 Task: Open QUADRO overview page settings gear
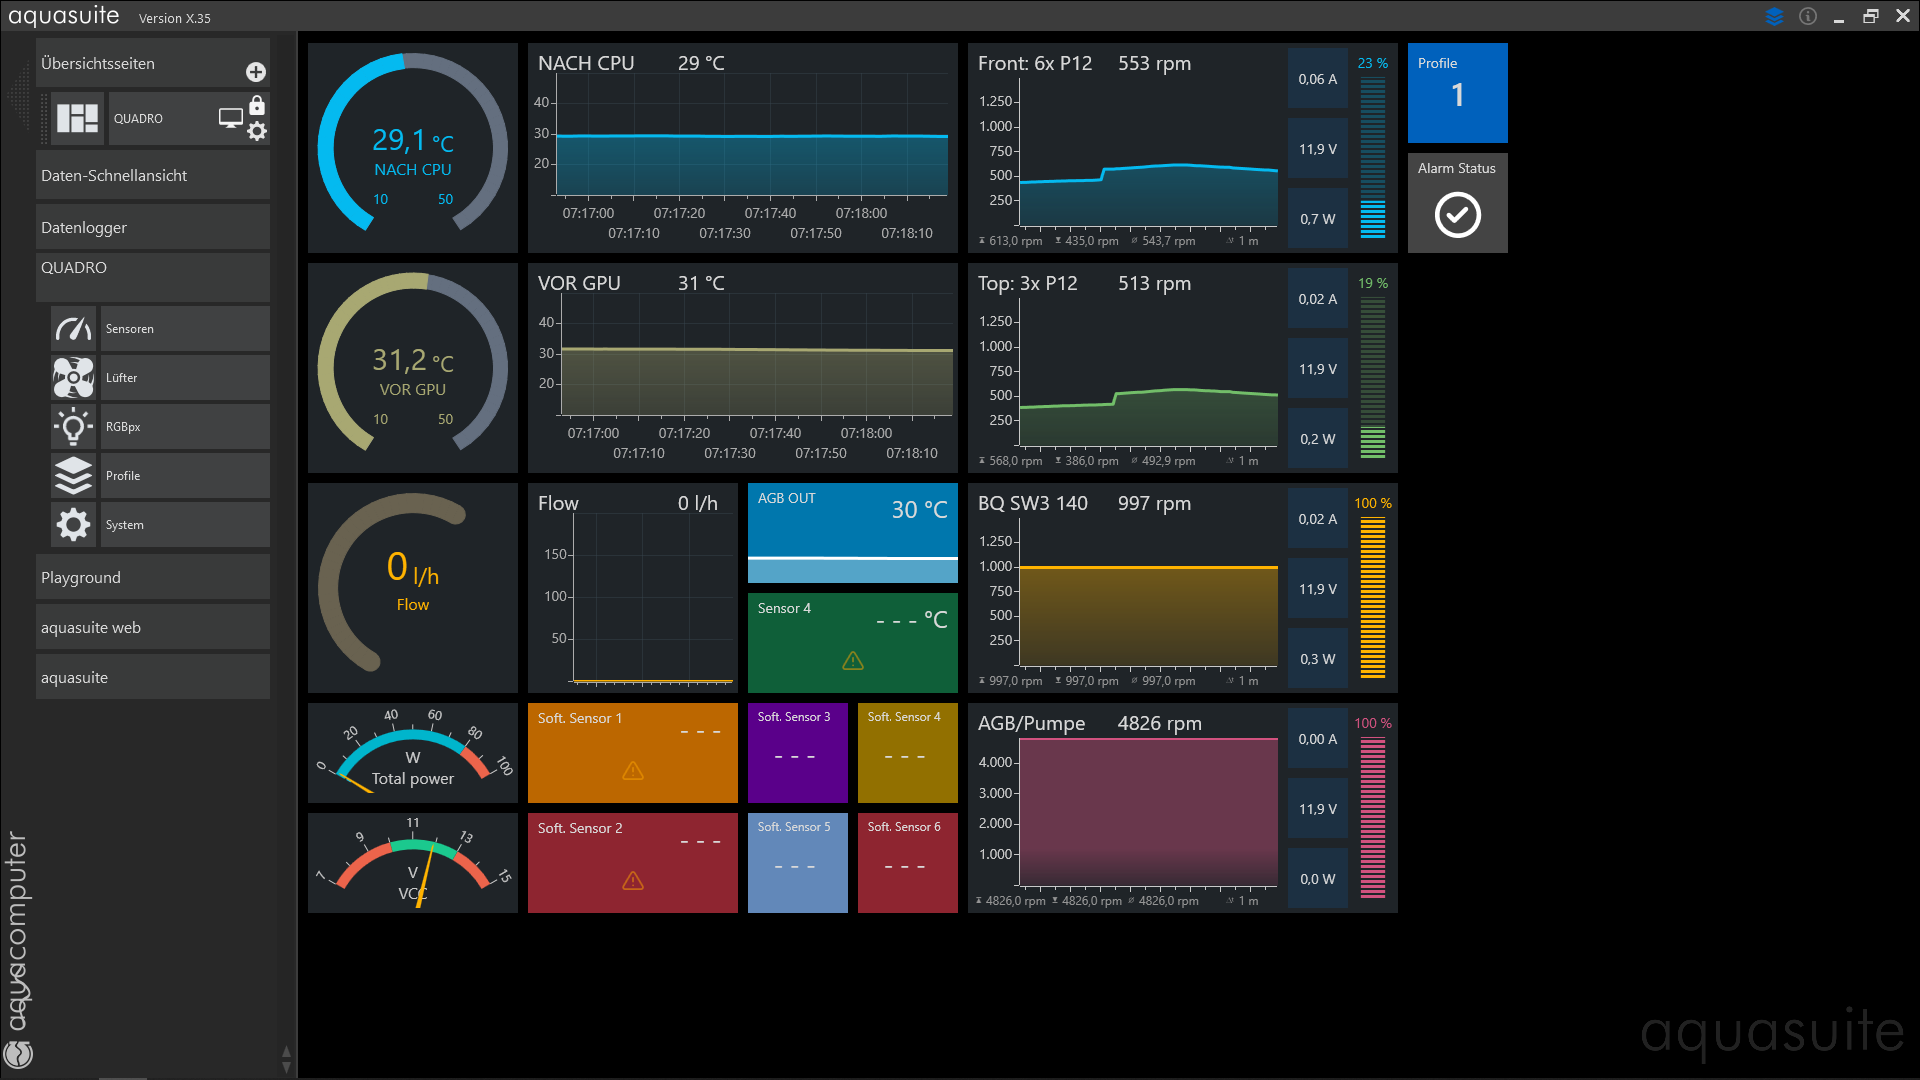point(257,131)
